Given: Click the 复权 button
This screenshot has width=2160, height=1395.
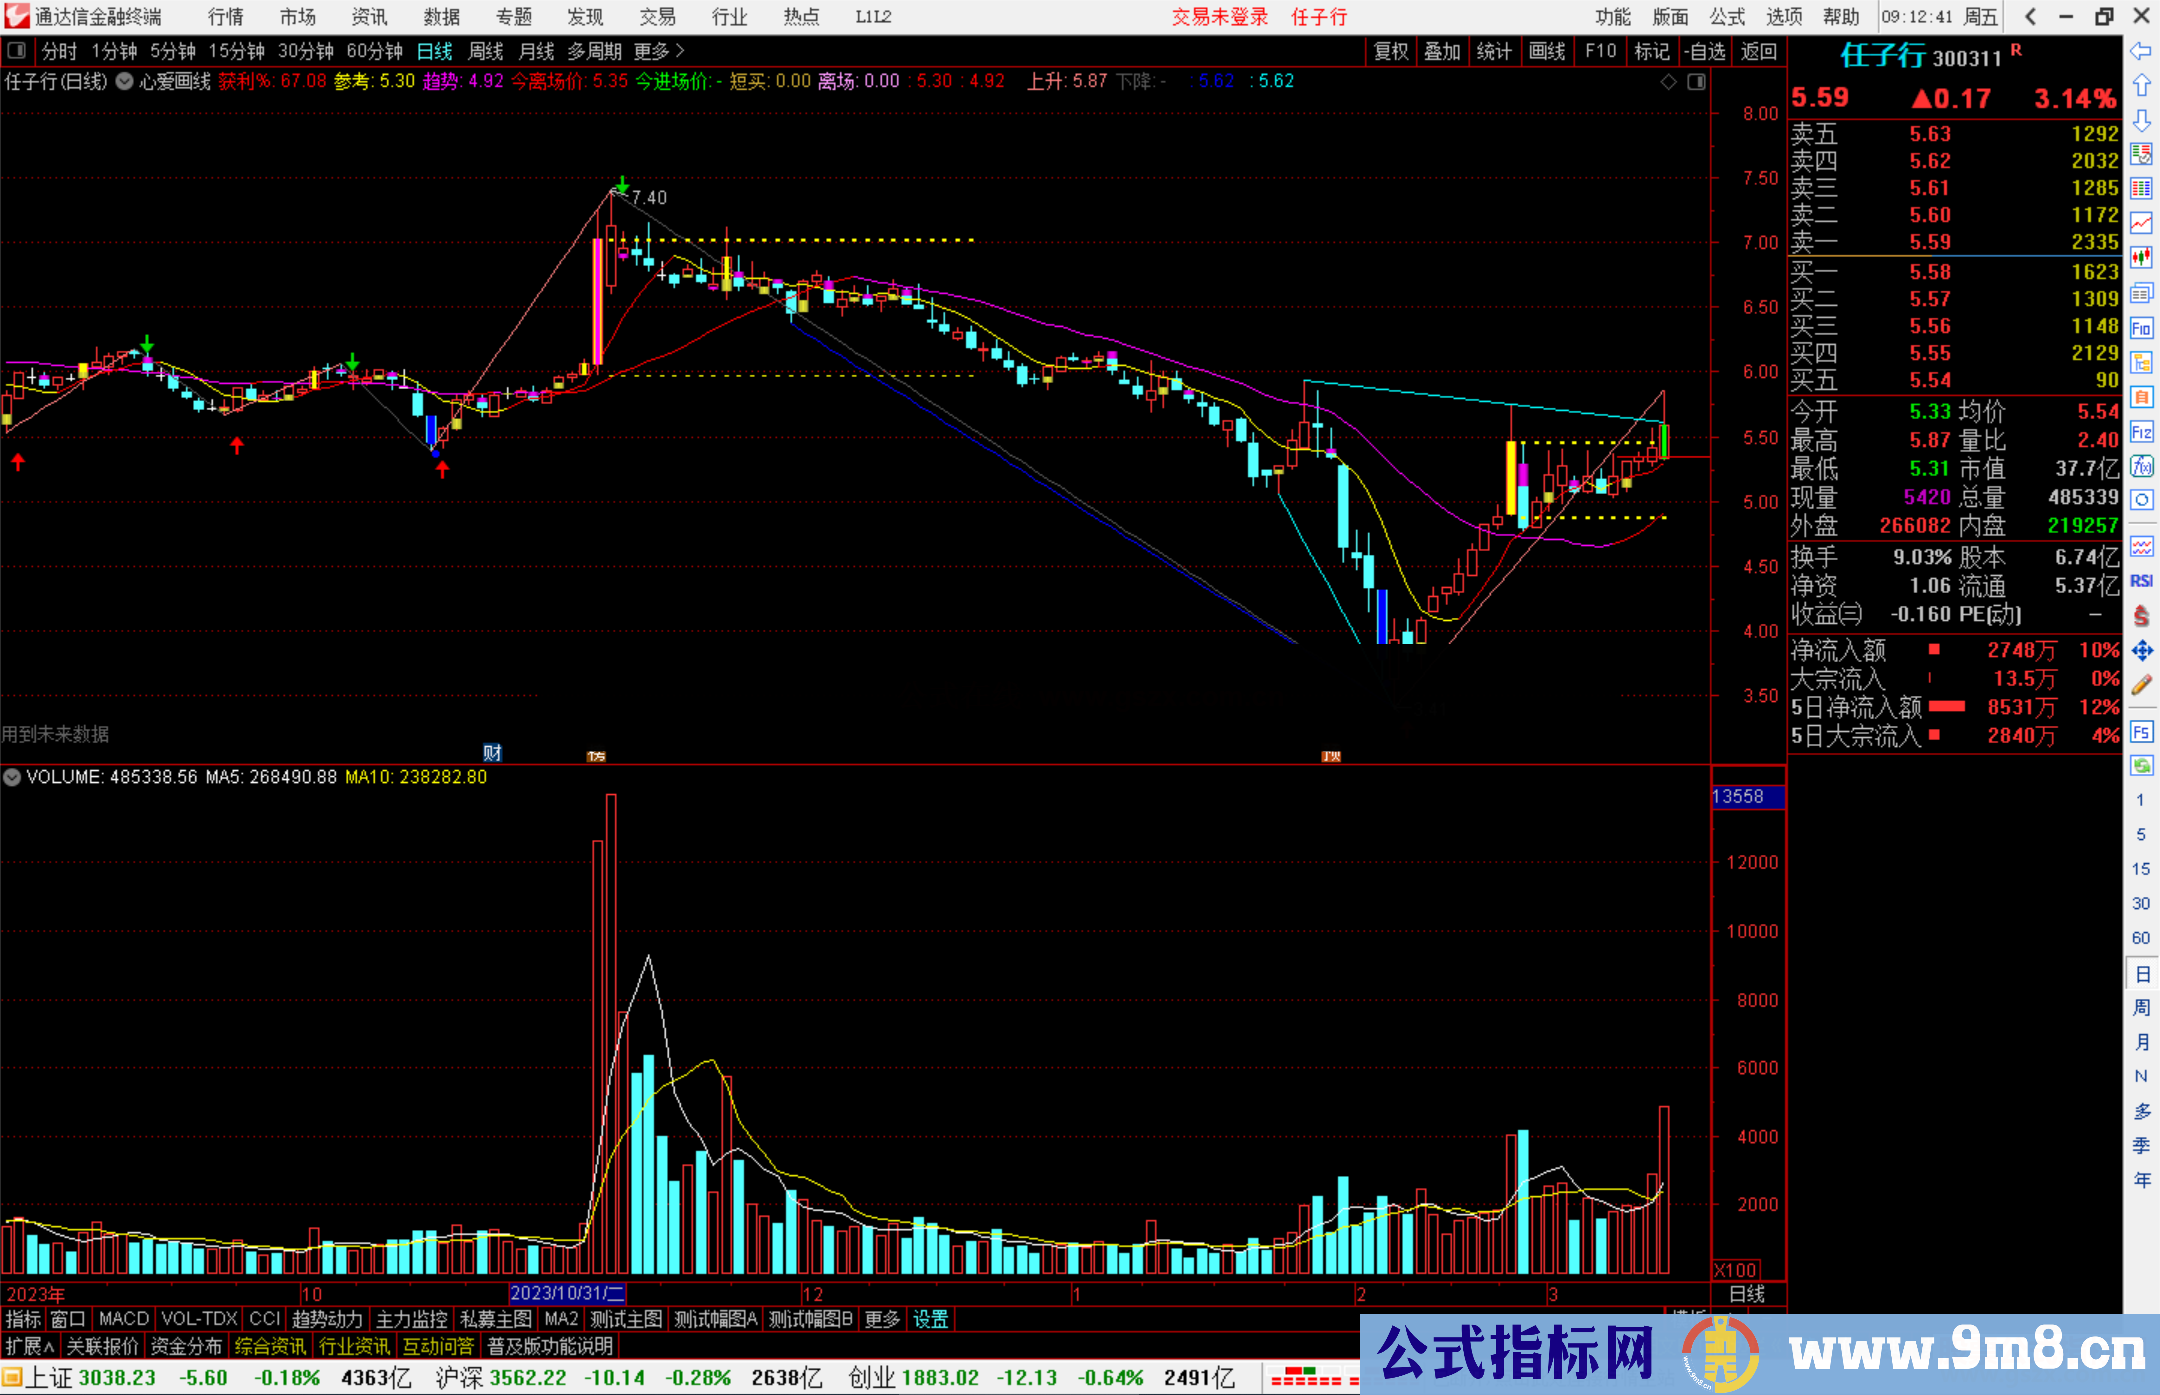Looking at the screenshot, I should pyautogui.click(x=1391, y=51).
